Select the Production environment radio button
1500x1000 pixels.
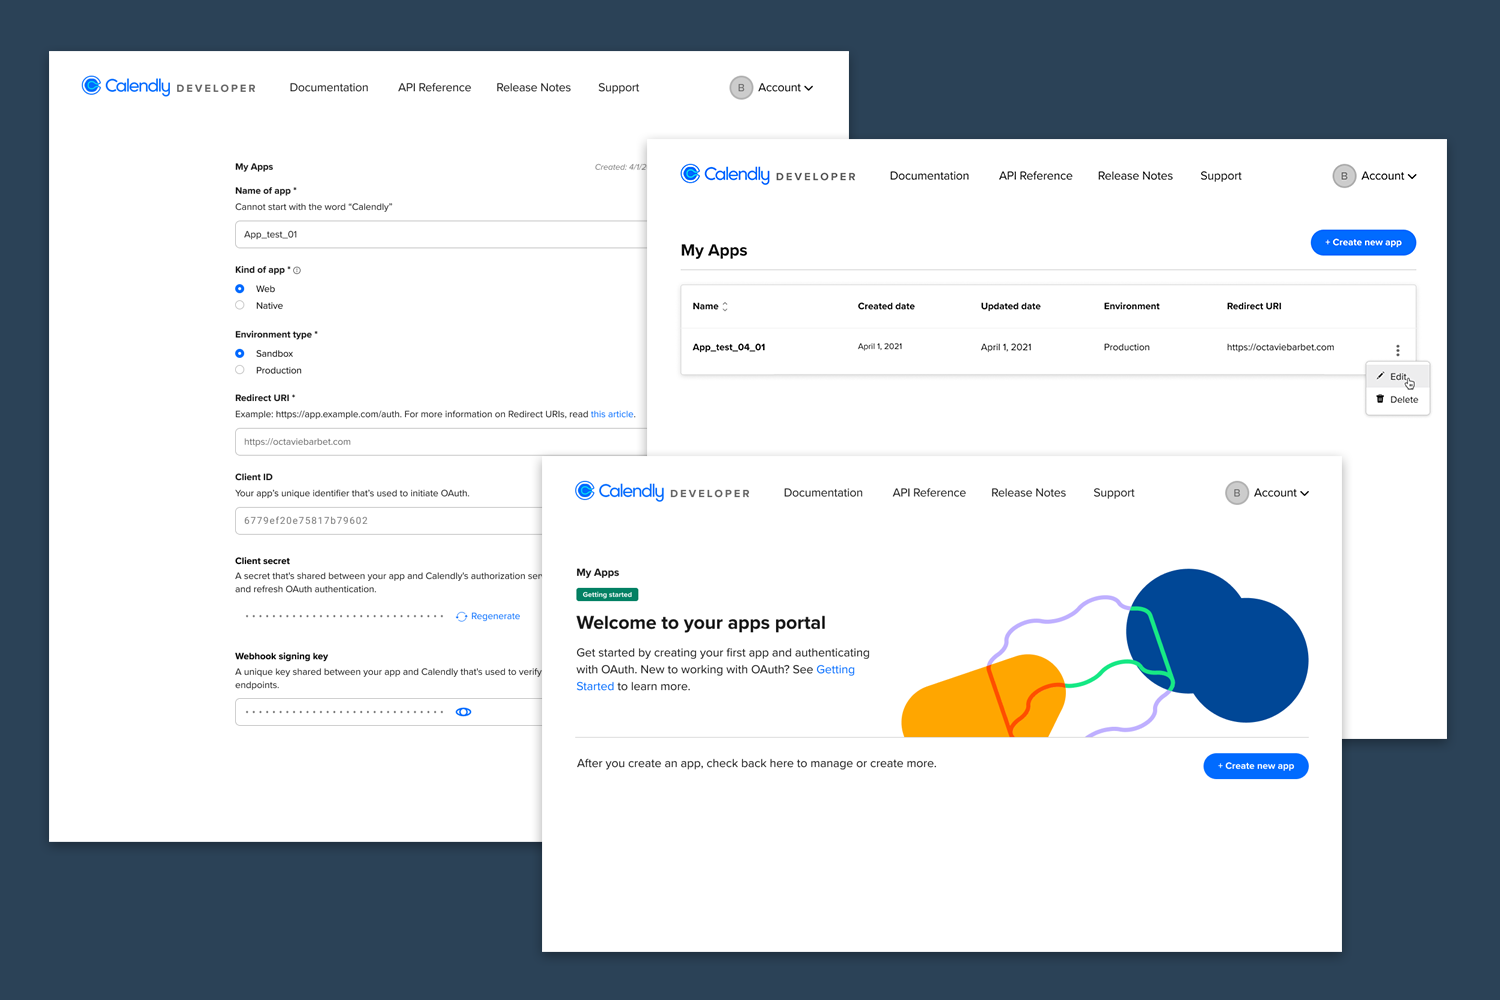click(x=240, y=370)
